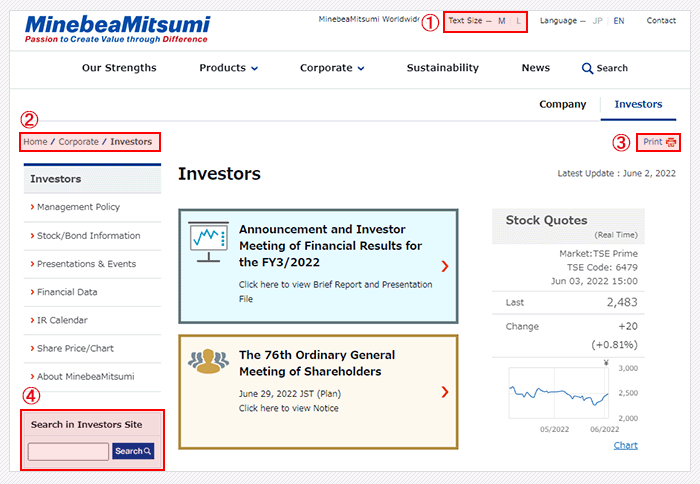Screen dimensions: 700x484
Task: Click the Change value +20
Action: 628,326
